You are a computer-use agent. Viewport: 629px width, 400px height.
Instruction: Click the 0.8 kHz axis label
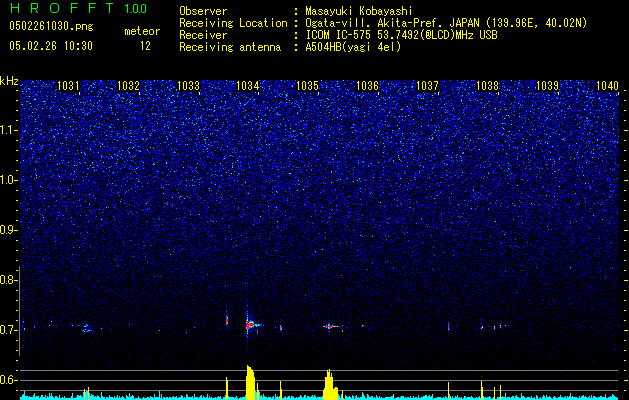point(8,280)
